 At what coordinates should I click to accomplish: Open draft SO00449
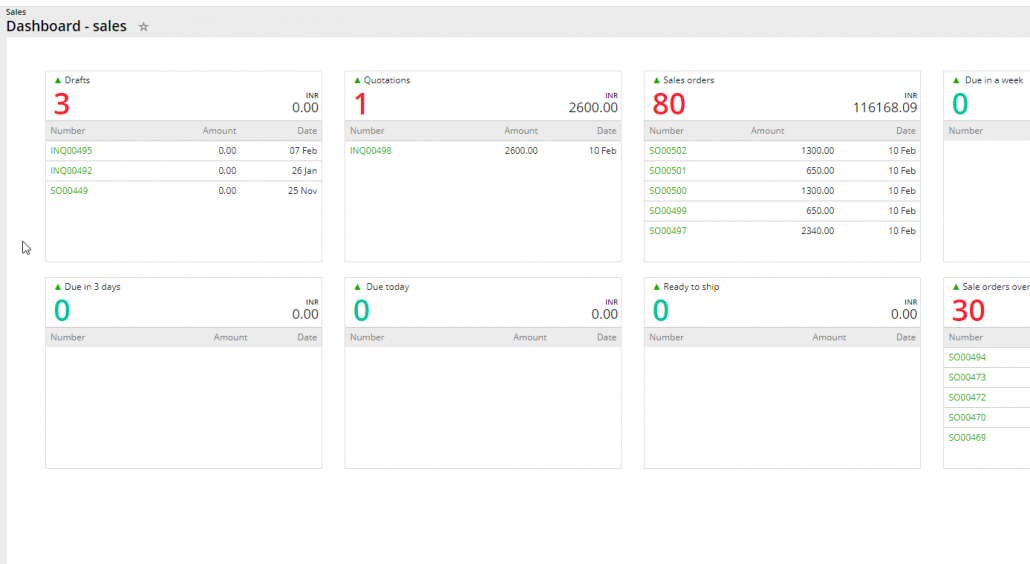tap(69, 191)
